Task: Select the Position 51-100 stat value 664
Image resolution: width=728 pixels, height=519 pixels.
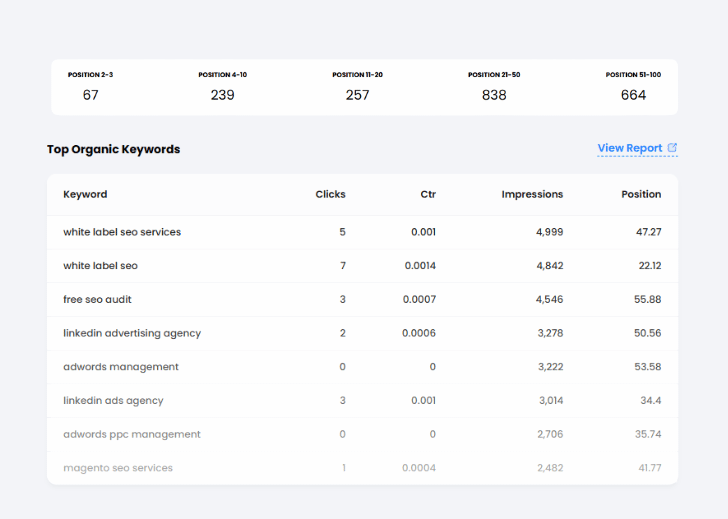Action: coord(633,95)
